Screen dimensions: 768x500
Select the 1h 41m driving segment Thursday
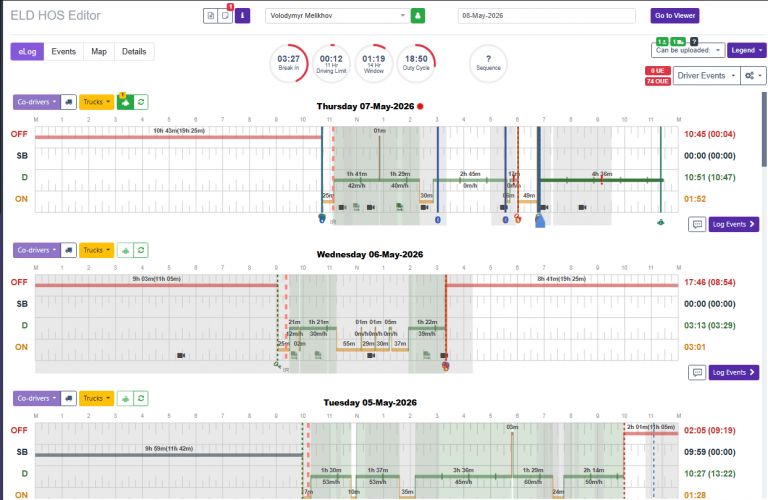click(357, 180)
